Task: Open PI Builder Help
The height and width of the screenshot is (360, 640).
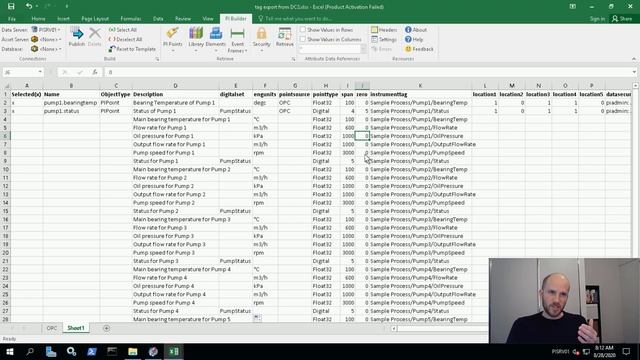Action: (414, 40)
